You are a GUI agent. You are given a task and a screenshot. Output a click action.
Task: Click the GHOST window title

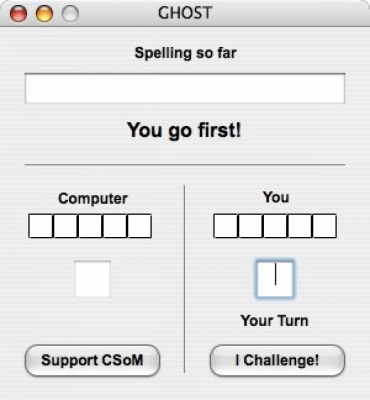(x=185, y=13)
